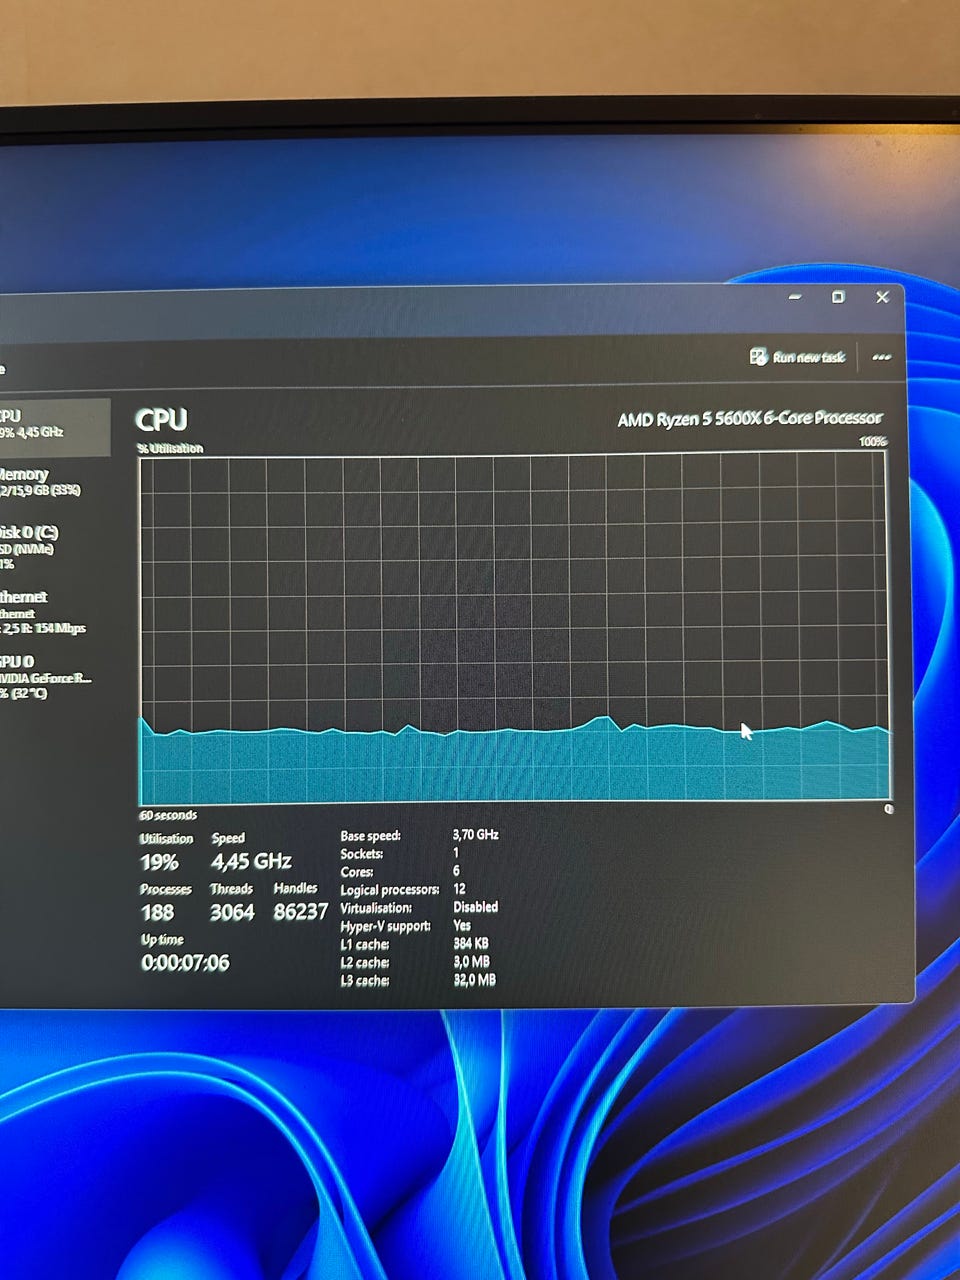
Task: Open the three-dots more options menu
Action: [x=881, y=357]
